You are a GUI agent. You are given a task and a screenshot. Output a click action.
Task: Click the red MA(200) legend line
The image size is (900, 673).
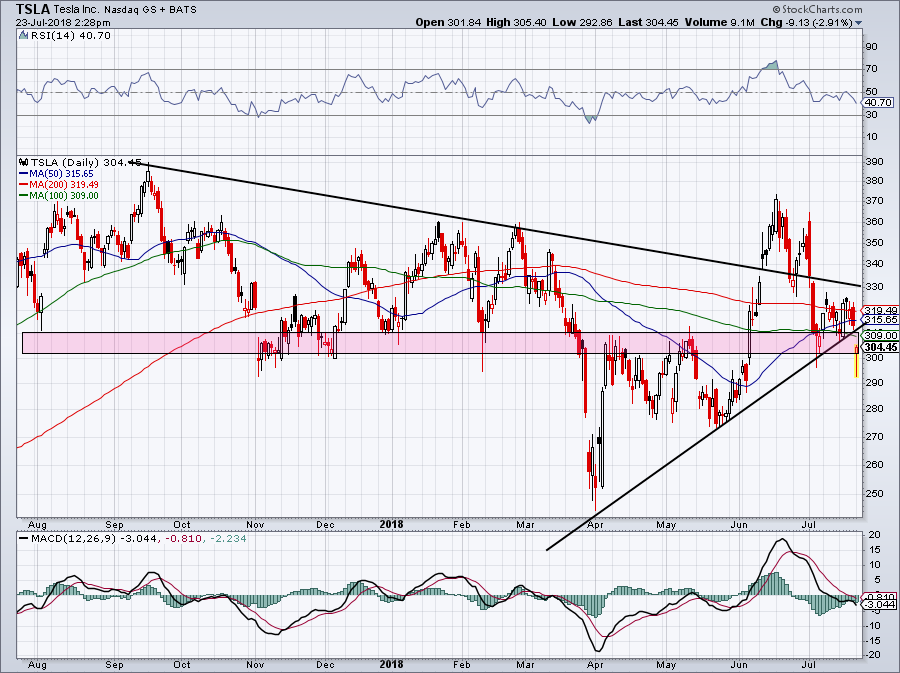(x=24, y=185)
